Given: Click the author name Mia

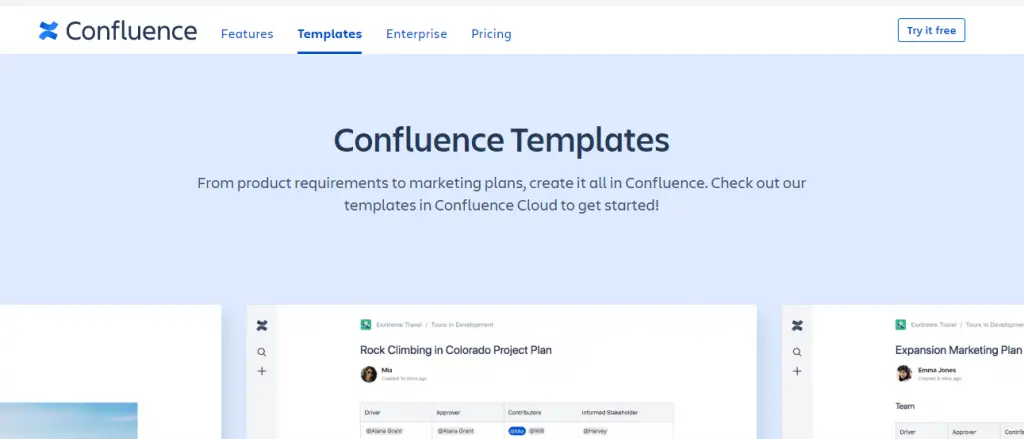Looking at the screenshot, I should pos(387,370).
